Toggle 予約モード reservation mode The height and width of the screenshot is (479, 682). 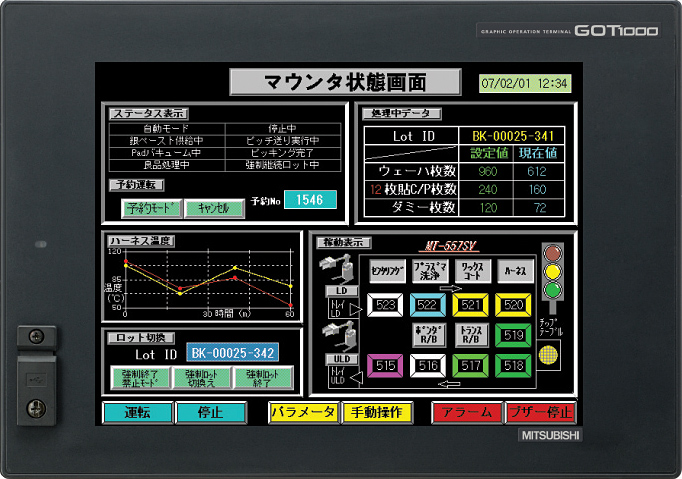pyautogui.click(x=145, y=208)
